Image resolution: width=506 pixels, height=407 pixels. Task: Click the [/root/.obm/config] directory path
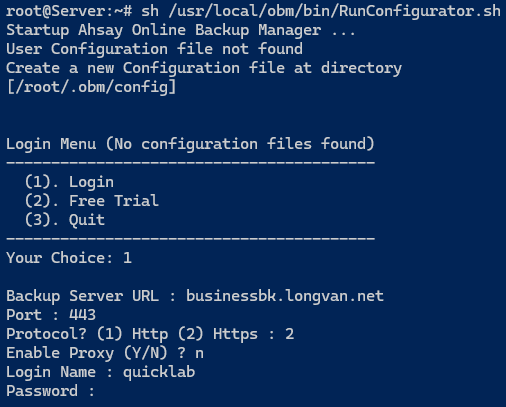point(91,87)
